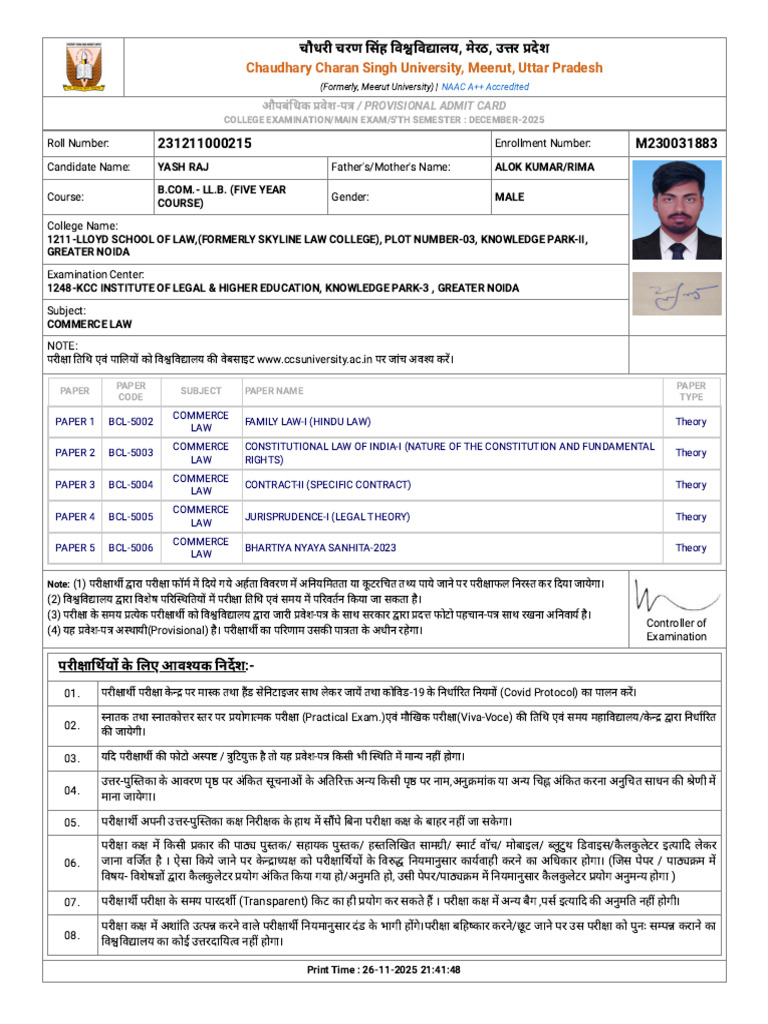Click the PAPER TYPE column header

(x=691, y=391)
